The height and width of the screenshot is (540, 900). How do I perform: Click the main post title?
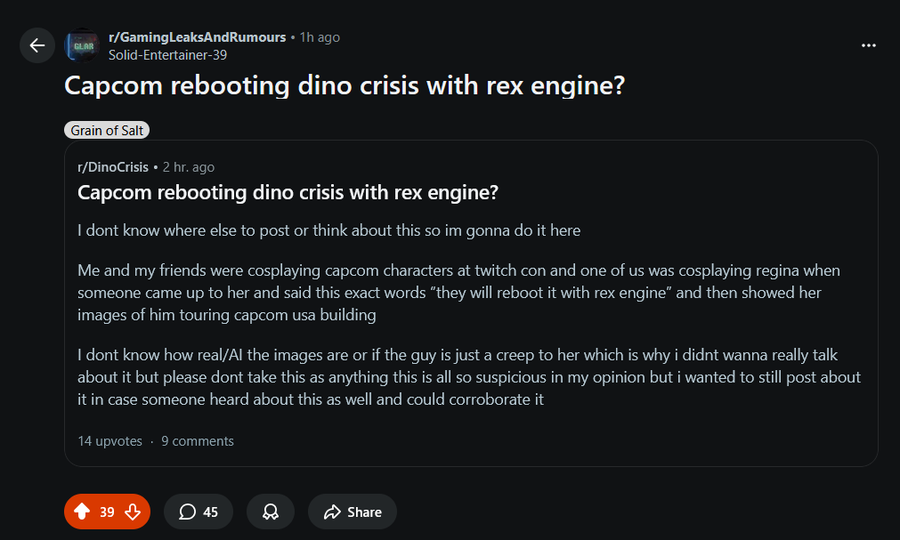(x=345, y=86)
